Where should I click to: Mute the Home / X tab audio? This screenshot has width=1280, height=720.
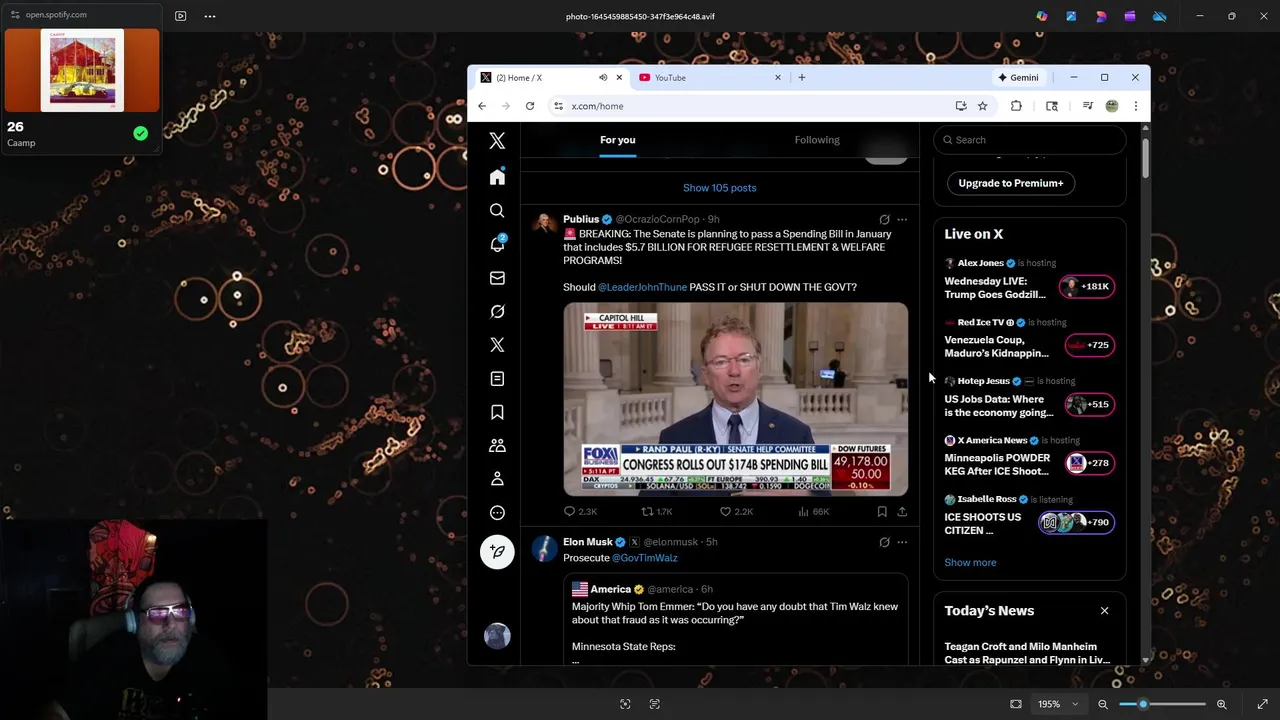[x=603, y=77]
